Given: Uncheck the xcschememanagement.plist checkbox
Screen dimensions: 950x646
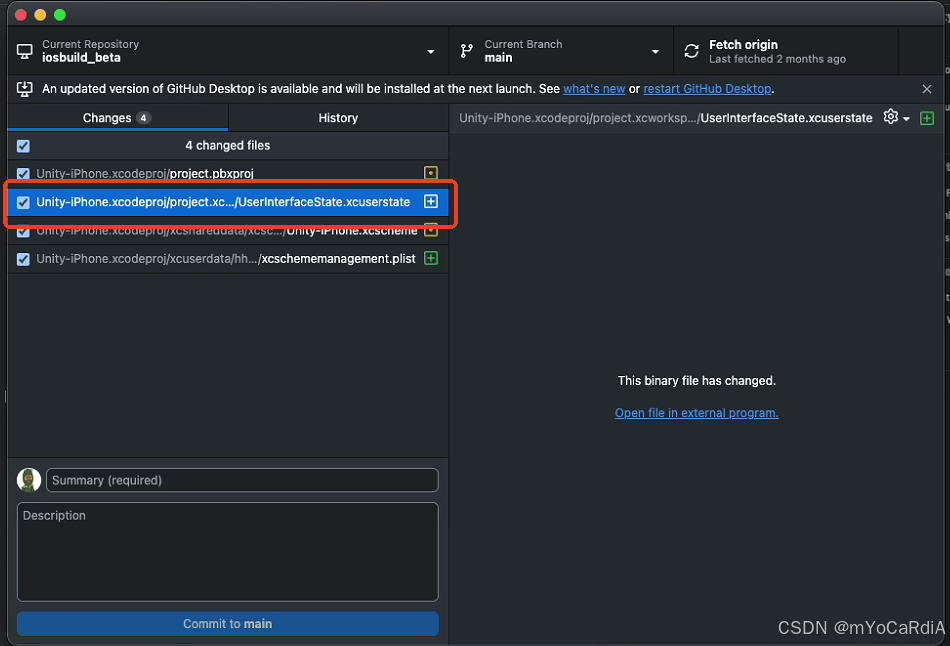Looking at the screenshot, I should pos(24,259).
